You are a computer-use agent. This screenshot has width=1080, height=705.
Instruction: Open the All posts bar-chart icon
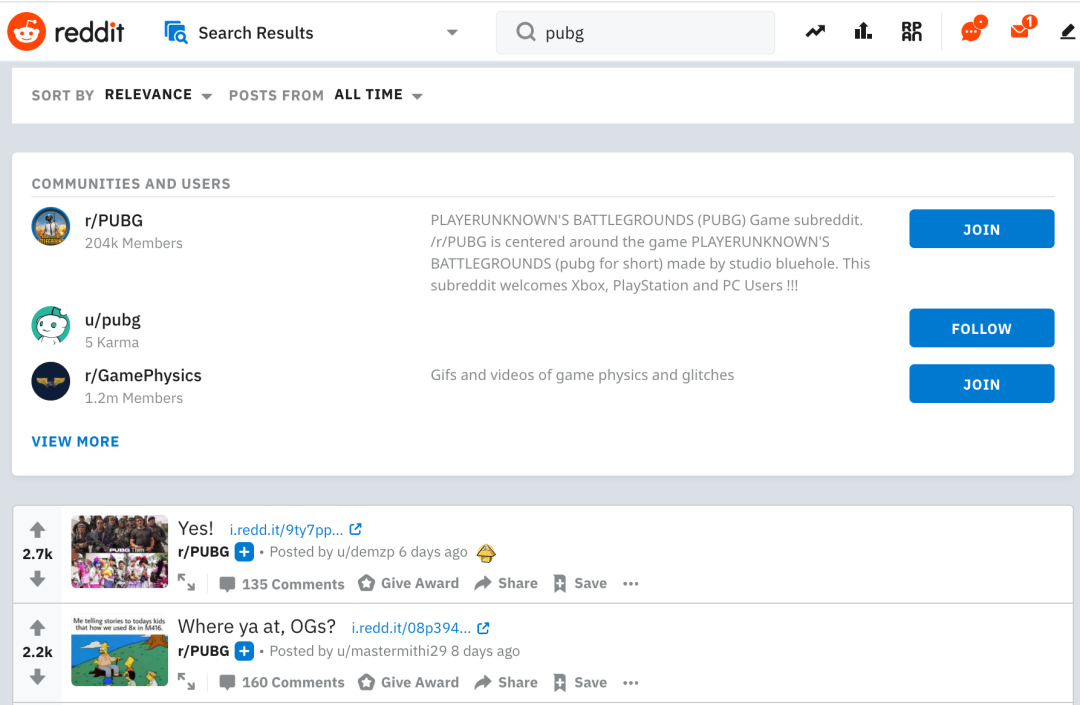pyautogui.click(x=863, y=32)
